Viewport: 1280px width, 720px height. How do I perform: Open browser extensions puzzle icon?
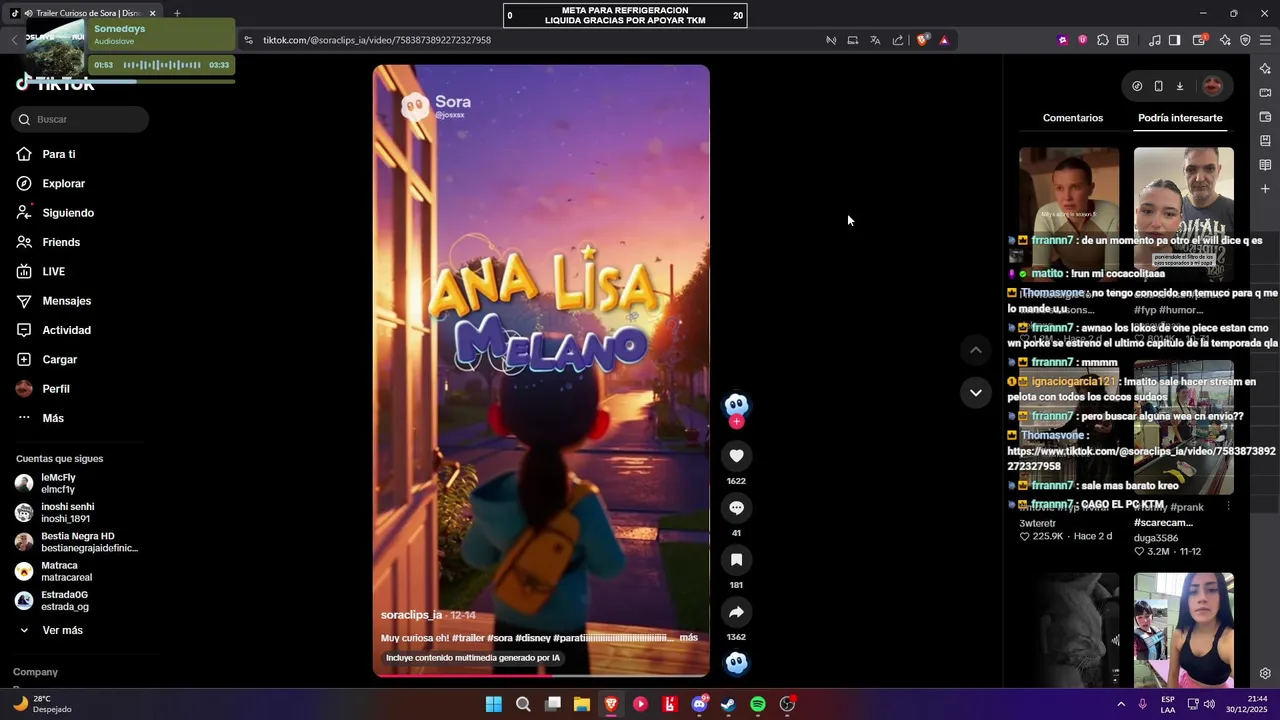(x=1102, y=40)
